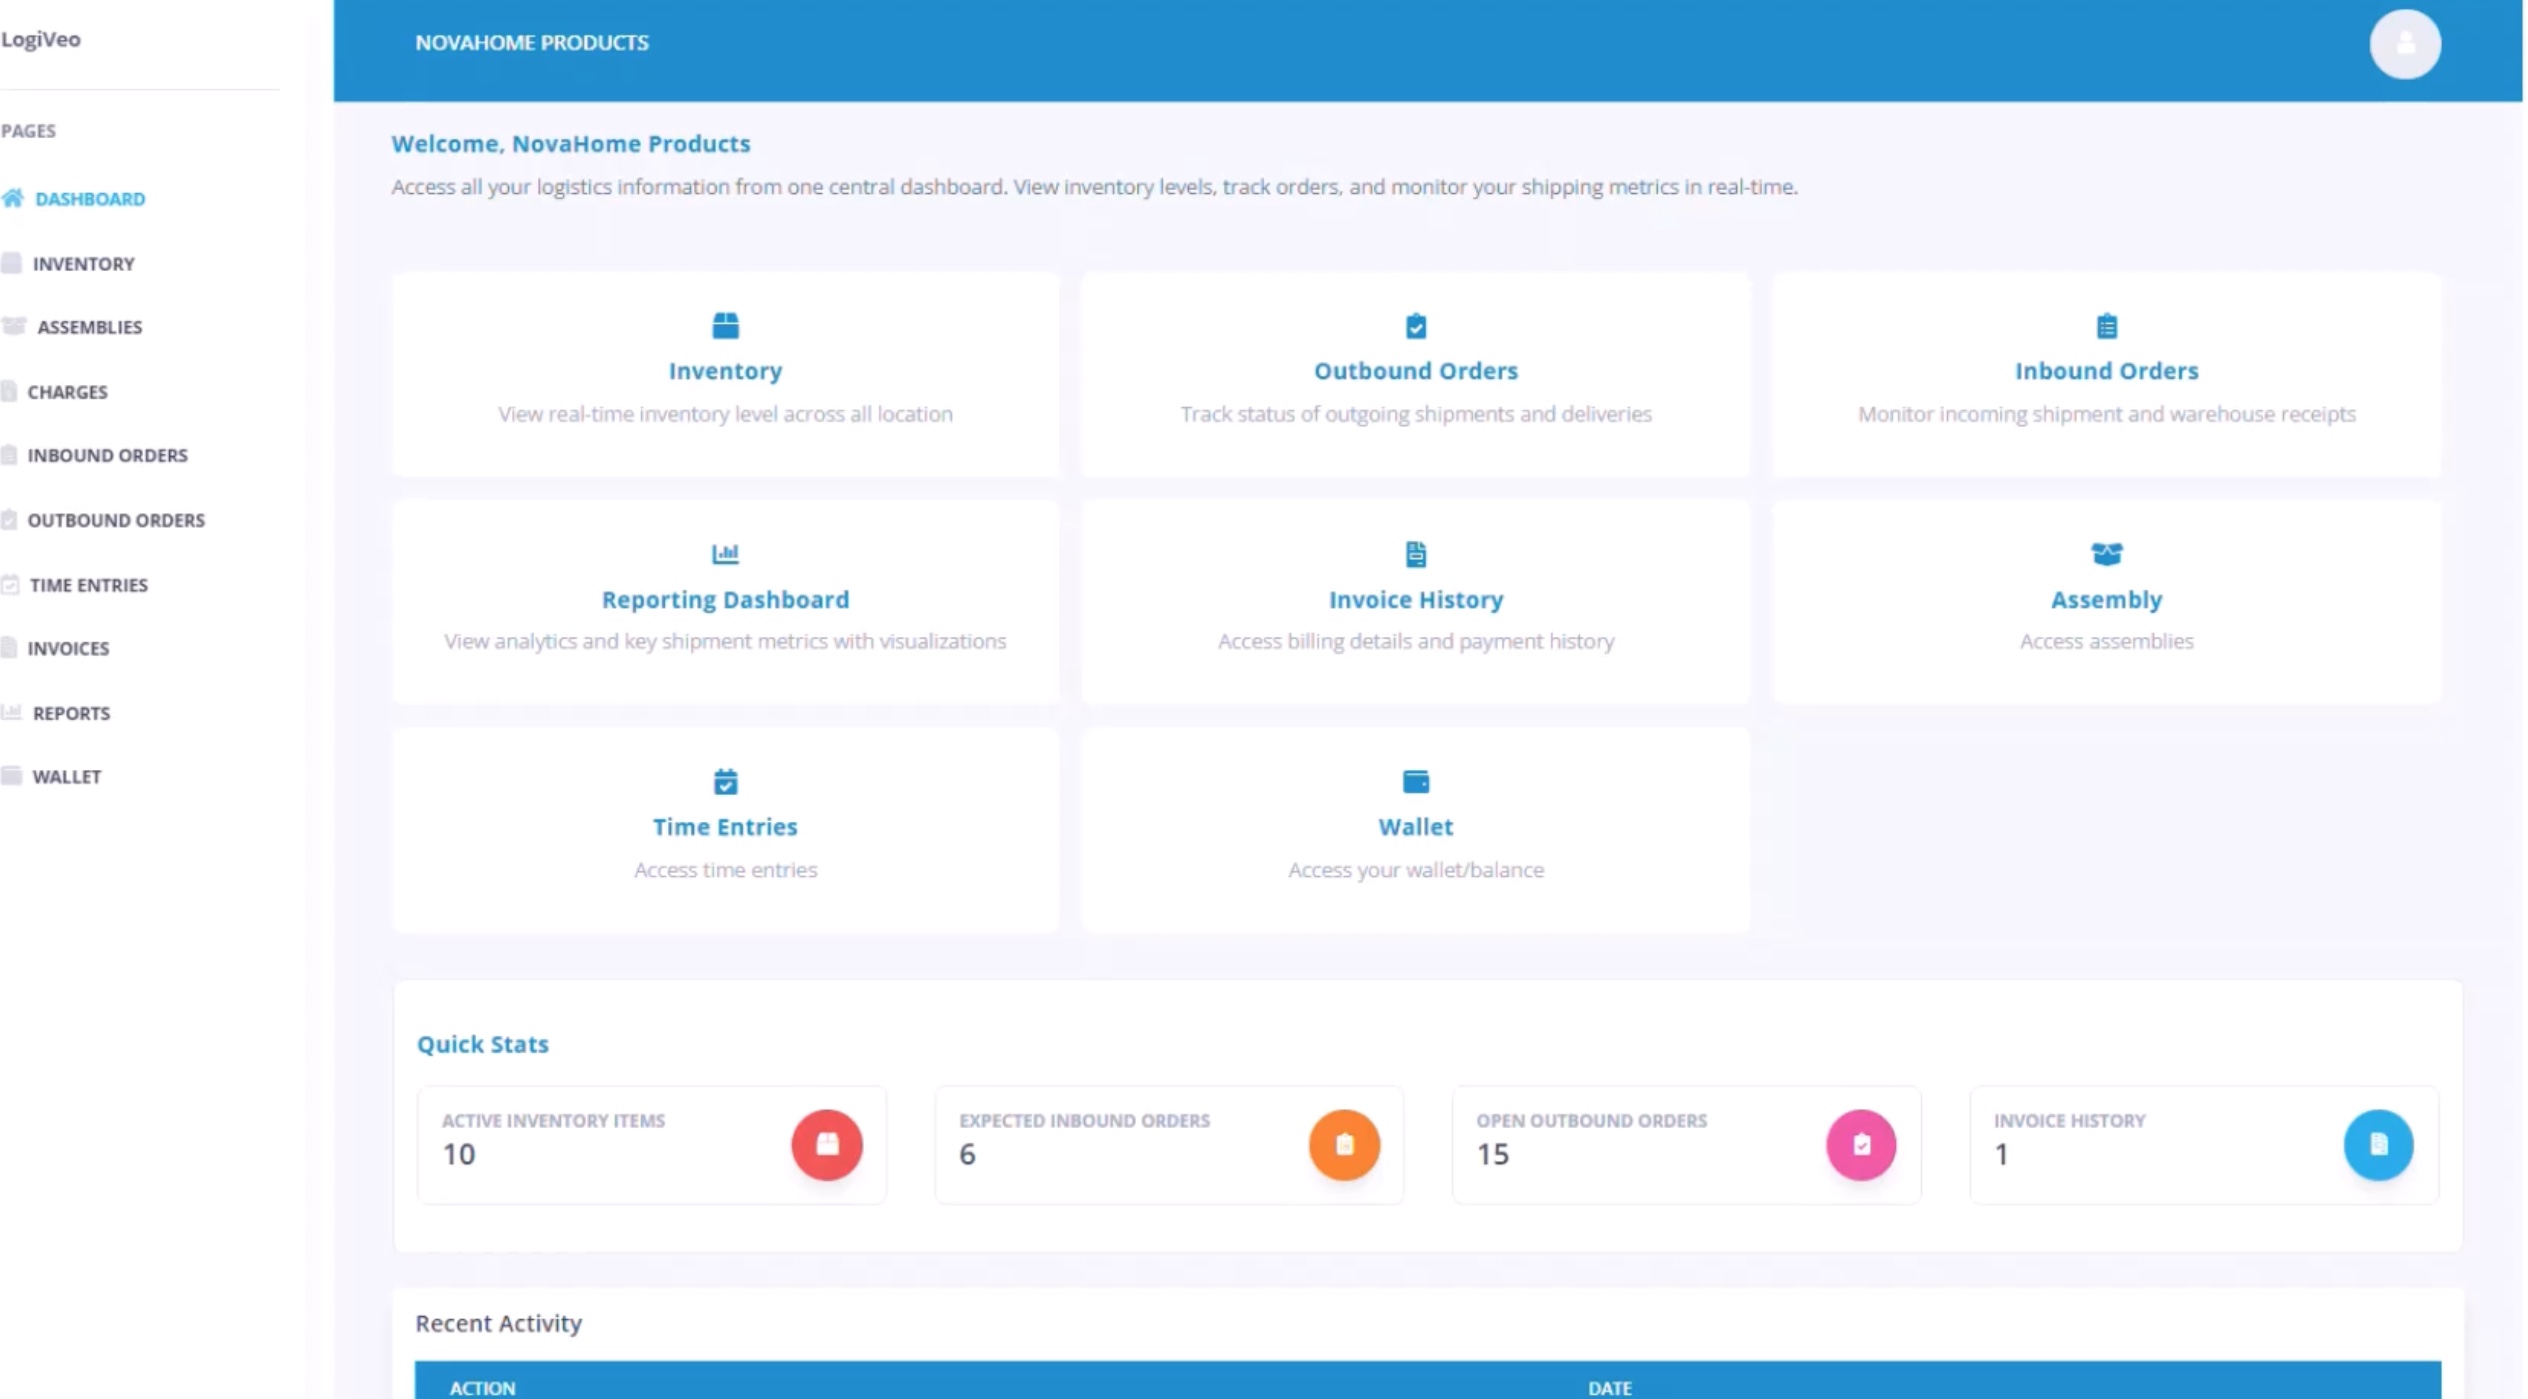Go to Dashboard in the sidebar
The height and width of the screenshot is (1399, 2528).
(x=90, y=198)
